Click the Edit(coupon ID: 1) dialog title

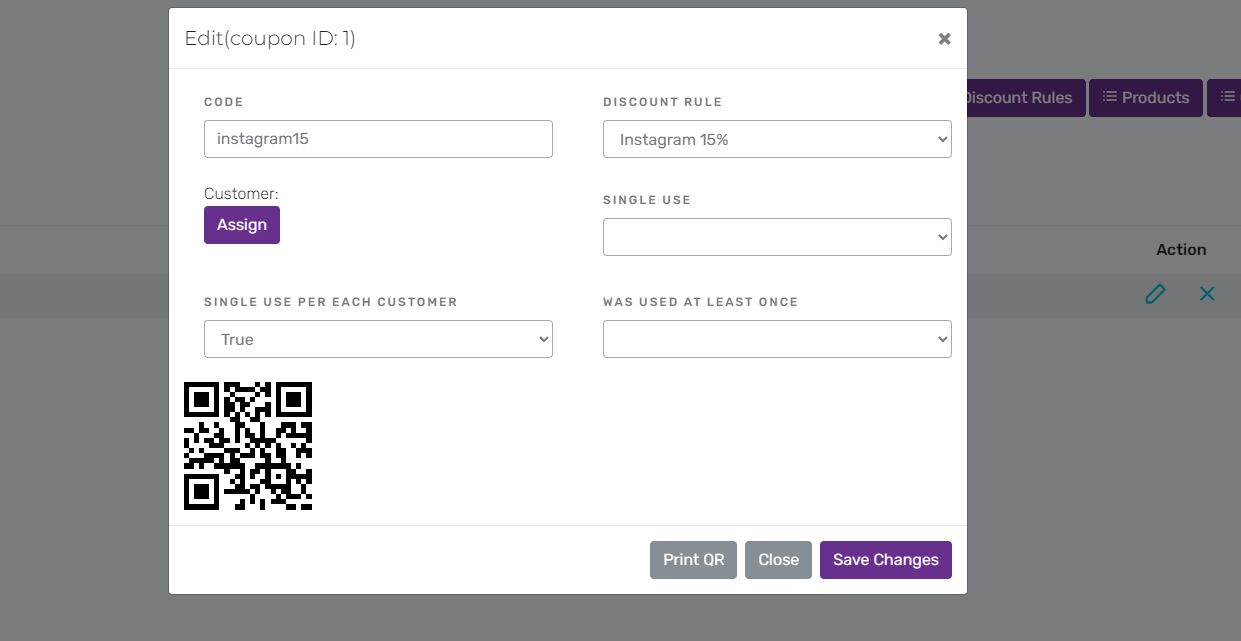pyautogui.click(x=270, y=39)
